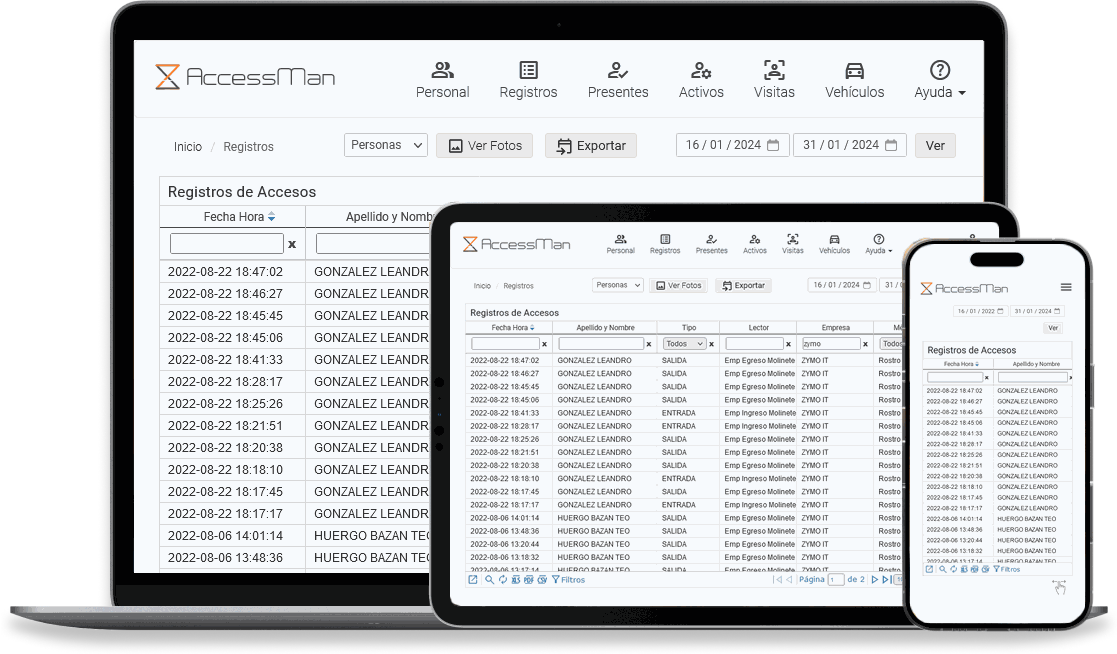This screenshot has height=654, width=1117.
Task: Click the AccessMan logo on the phone
Action: pos(964,288)
